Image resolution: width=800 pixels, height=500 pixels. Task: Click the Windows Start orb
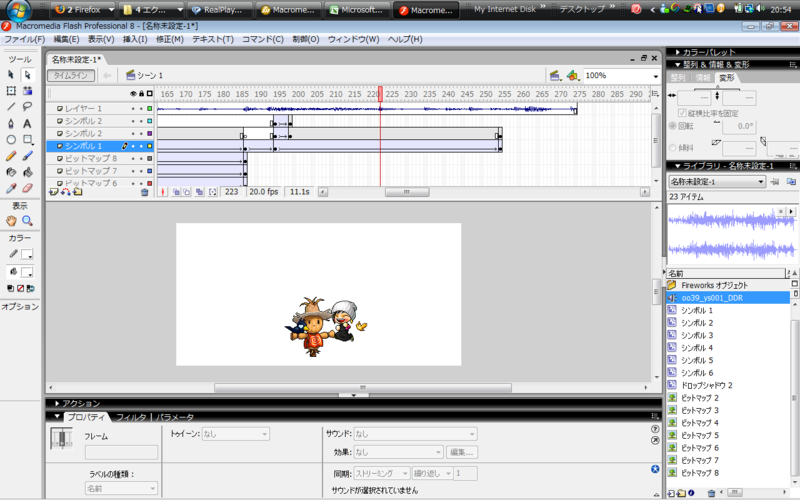pos(18,9)
